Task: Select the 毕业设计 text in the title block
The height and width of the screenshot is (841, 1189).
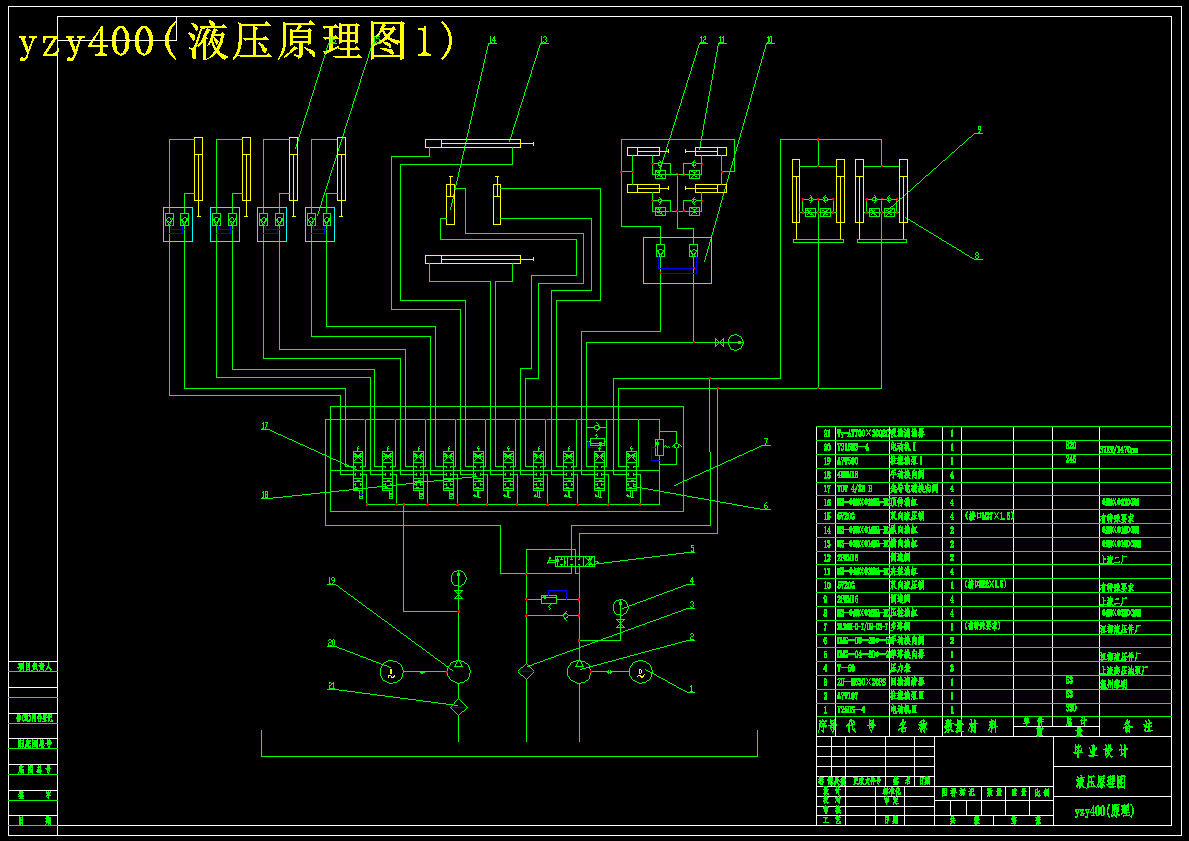Action: 1101,751
